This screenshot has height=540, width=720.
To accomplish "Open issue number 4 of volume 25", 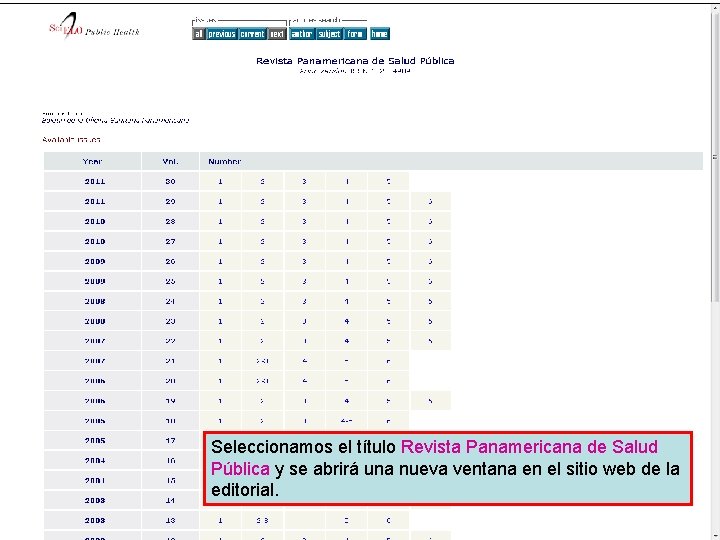I will 347,281.
